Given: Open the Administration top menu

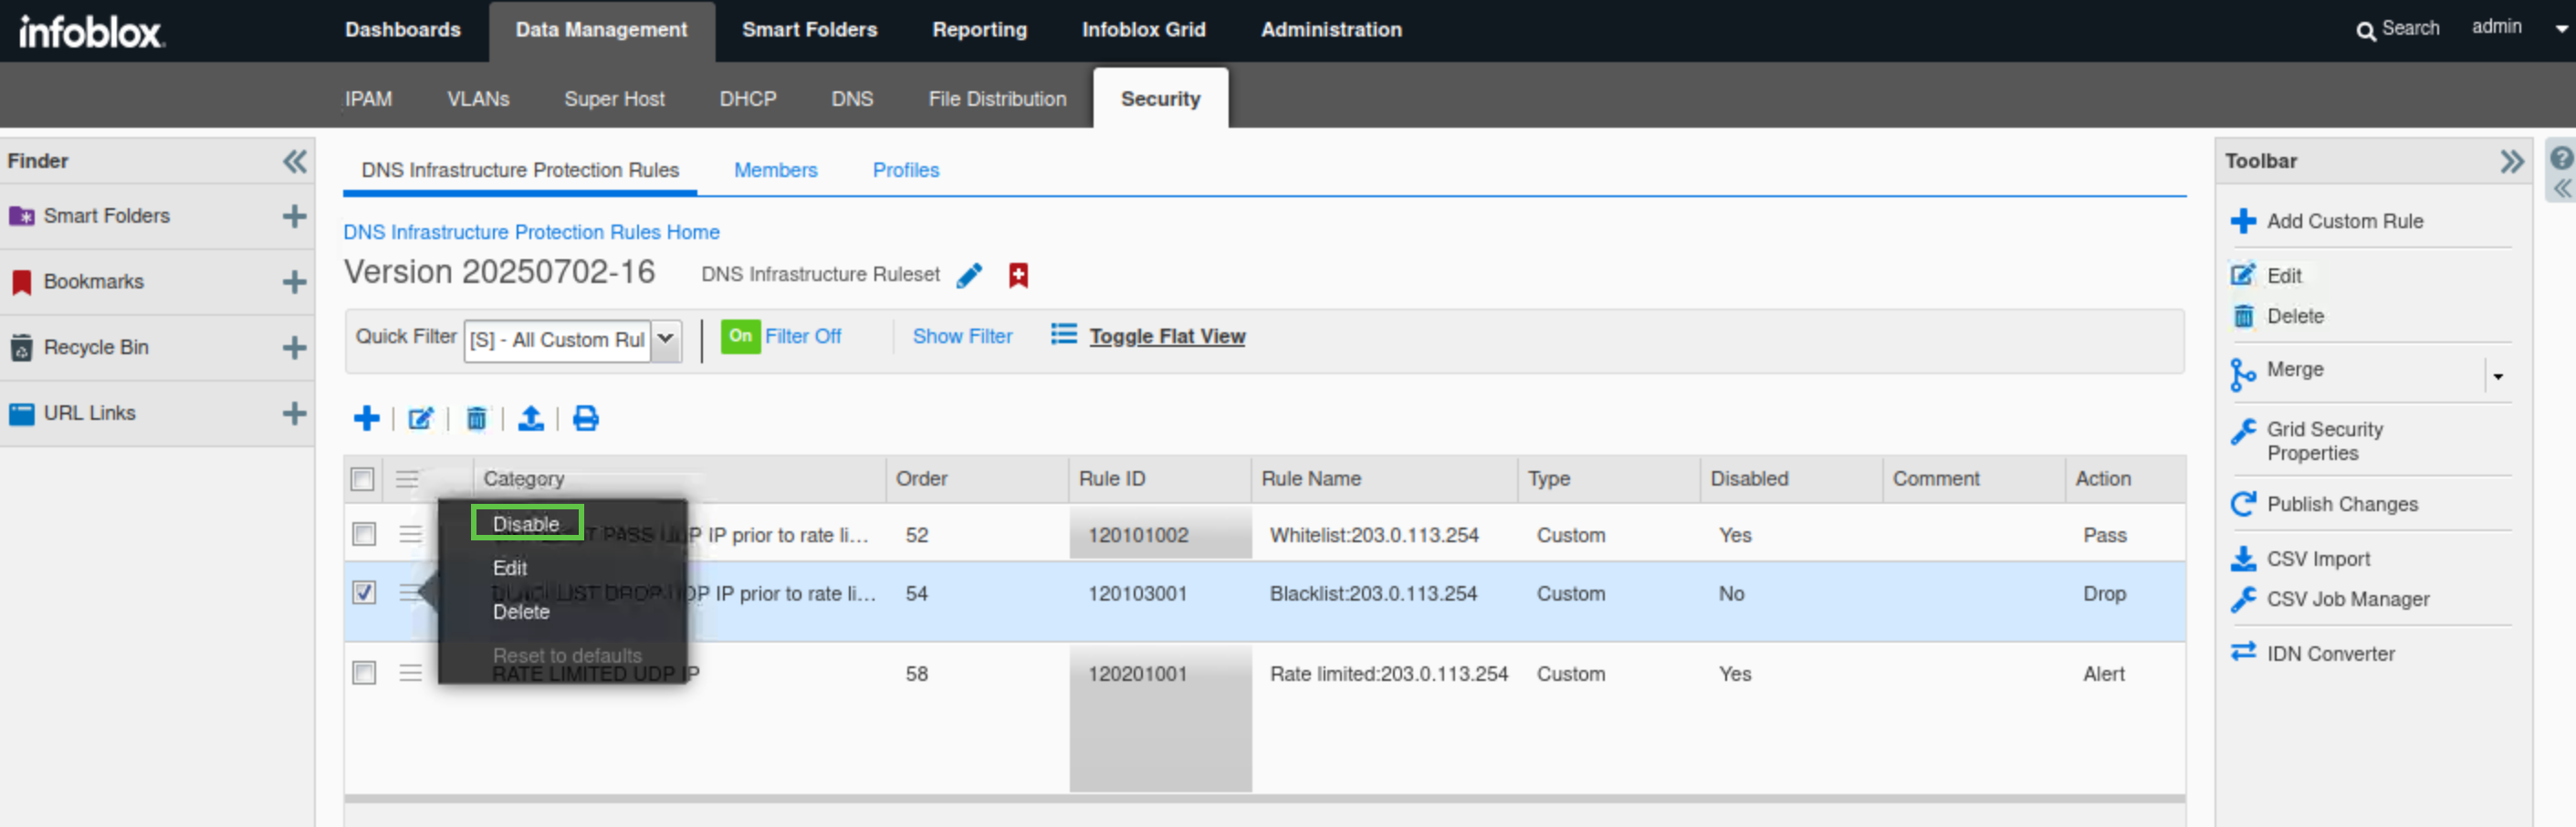Looking at the screenshot, I should click(1331, 30).
